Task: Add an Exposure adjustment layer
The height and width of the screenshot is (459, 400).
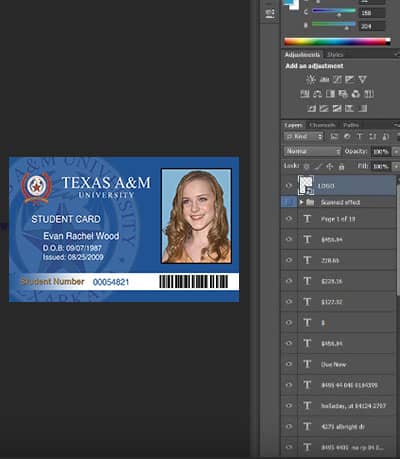Action: tap(350, 79)
